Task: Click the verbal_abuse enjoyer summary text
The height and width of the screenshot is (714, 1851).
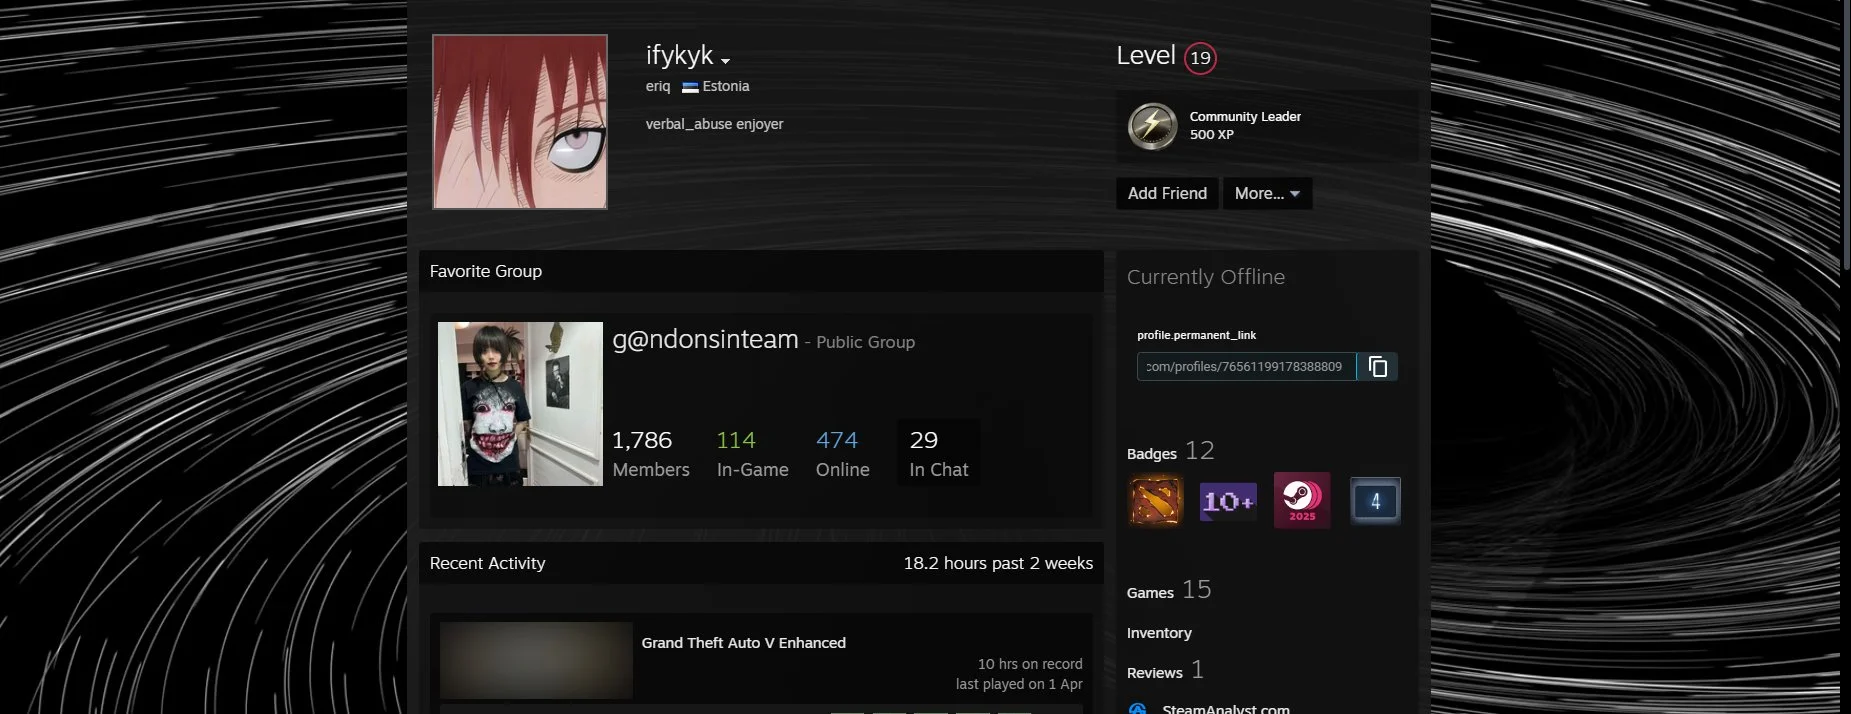Action: (714, 124)
